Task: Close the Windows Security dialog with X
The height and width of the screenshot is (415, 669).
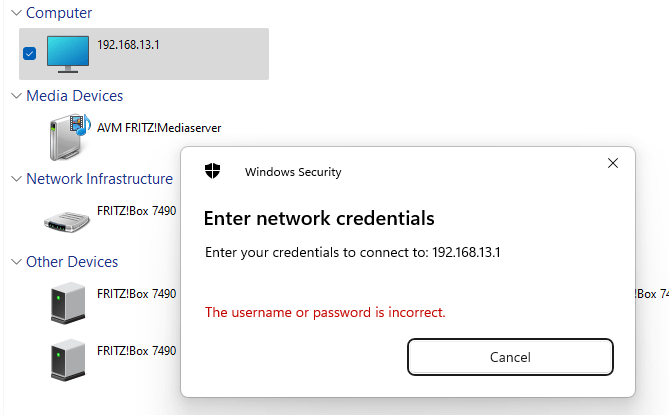Action: pos(613,163)
